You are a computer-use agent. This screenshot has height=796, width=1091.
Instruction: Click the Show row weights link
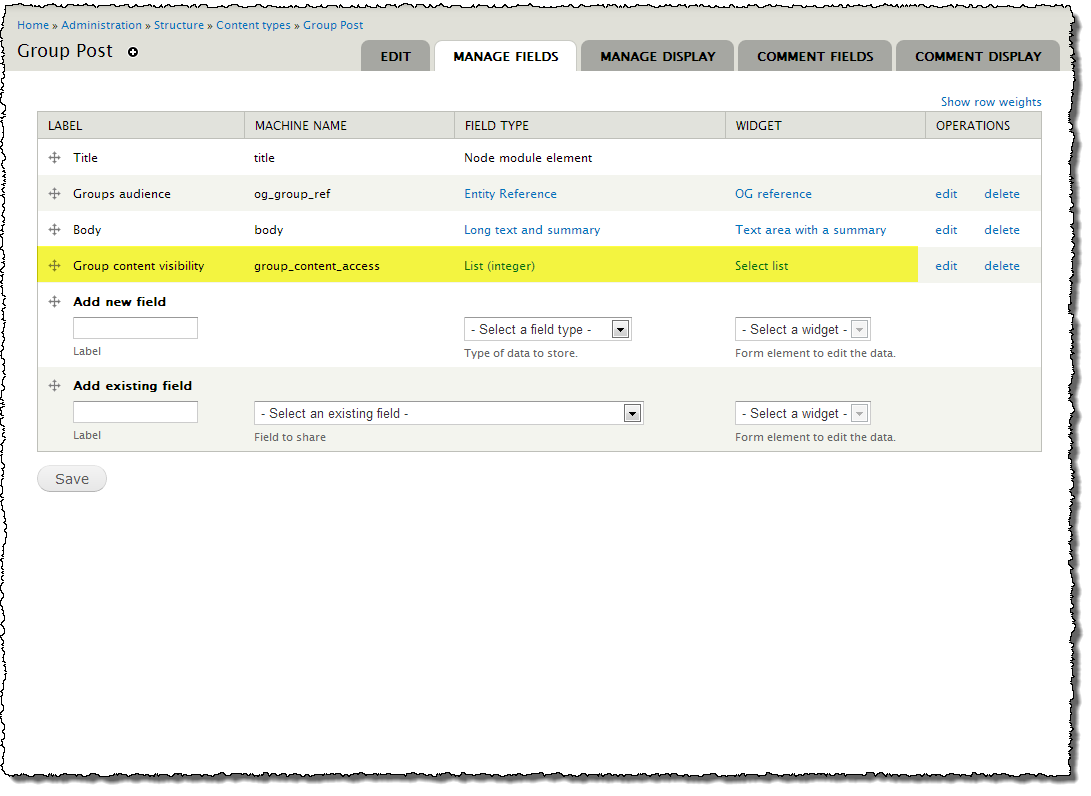pyautogui.click(x=990, y=101)
